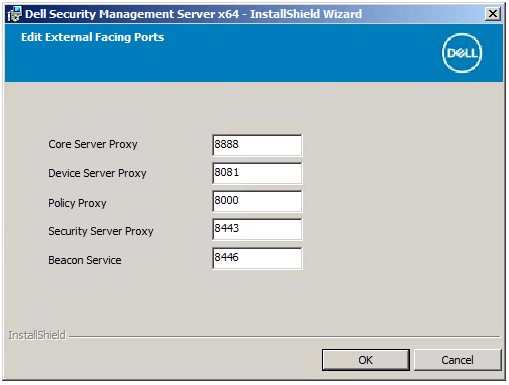The height and width of the screenshot is (385, 509).
Task: Click the Core Server Proxy port field
Action: click(x=257, y=145)
